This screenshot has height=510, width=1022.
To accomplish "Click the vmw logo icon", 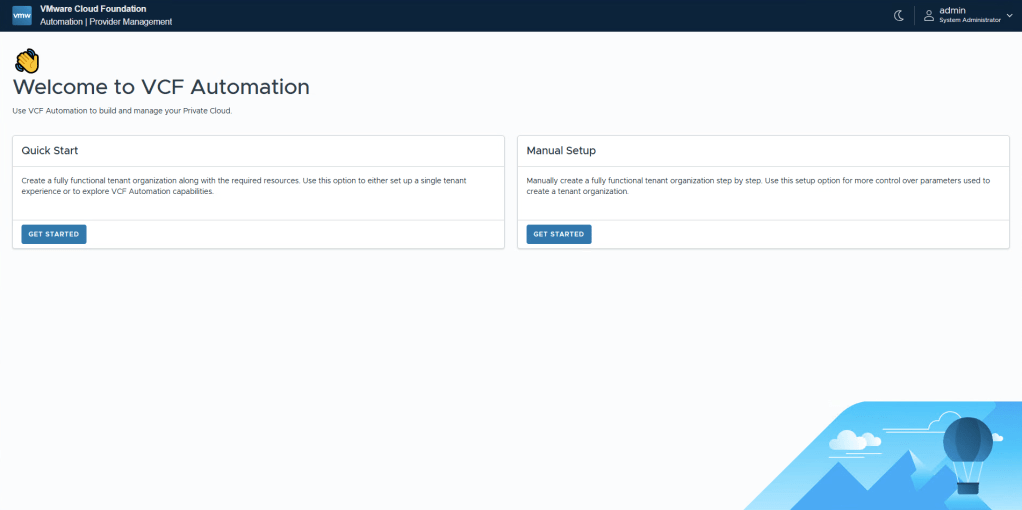I will click(x=22, y=15).
